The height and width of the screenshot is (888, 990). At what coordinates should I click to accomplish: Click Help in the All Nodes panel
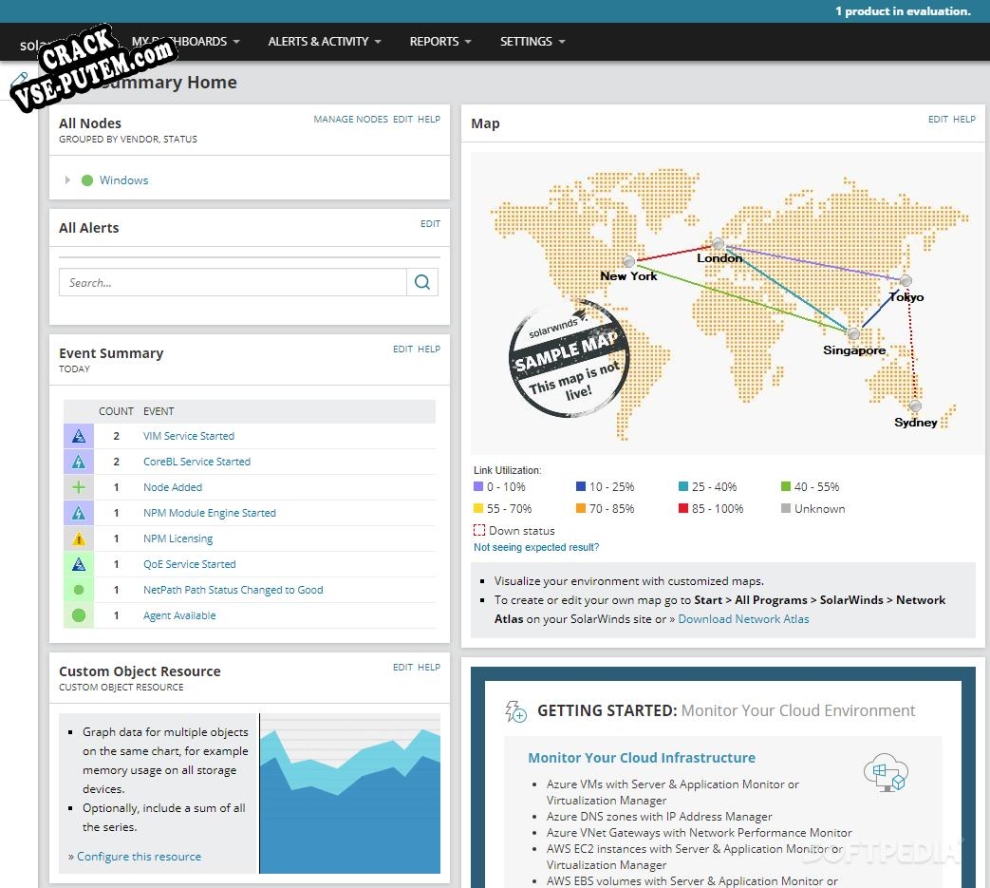[429, 119]
